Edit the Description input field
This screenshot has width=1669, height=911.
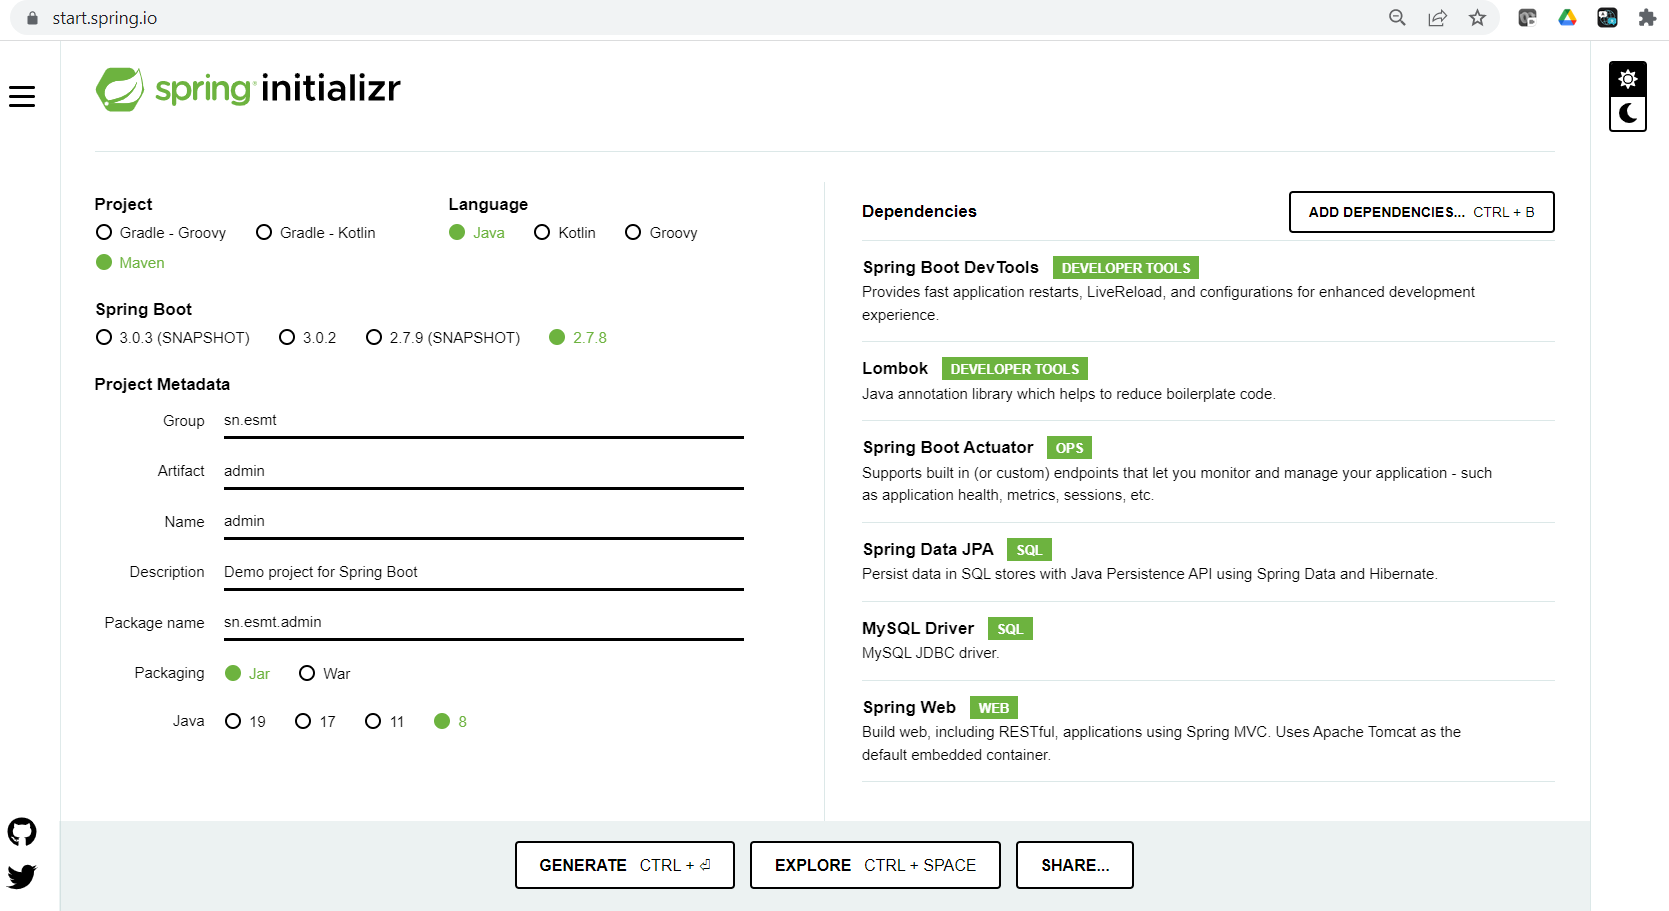pos(483,572)
